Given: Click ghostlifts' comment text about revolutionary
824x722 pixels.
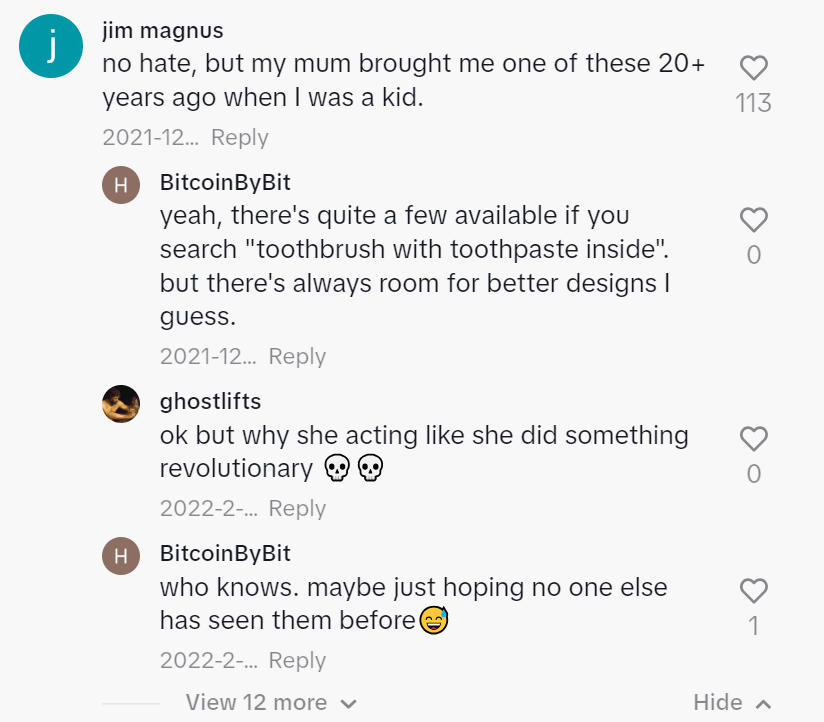Looking at the screenshot, I should pos(424,452).
